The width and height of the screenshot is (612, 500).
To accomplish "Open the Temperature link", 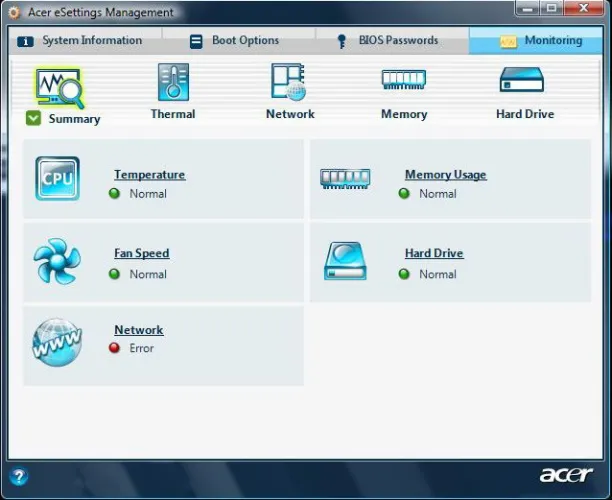I will [149, 174].
